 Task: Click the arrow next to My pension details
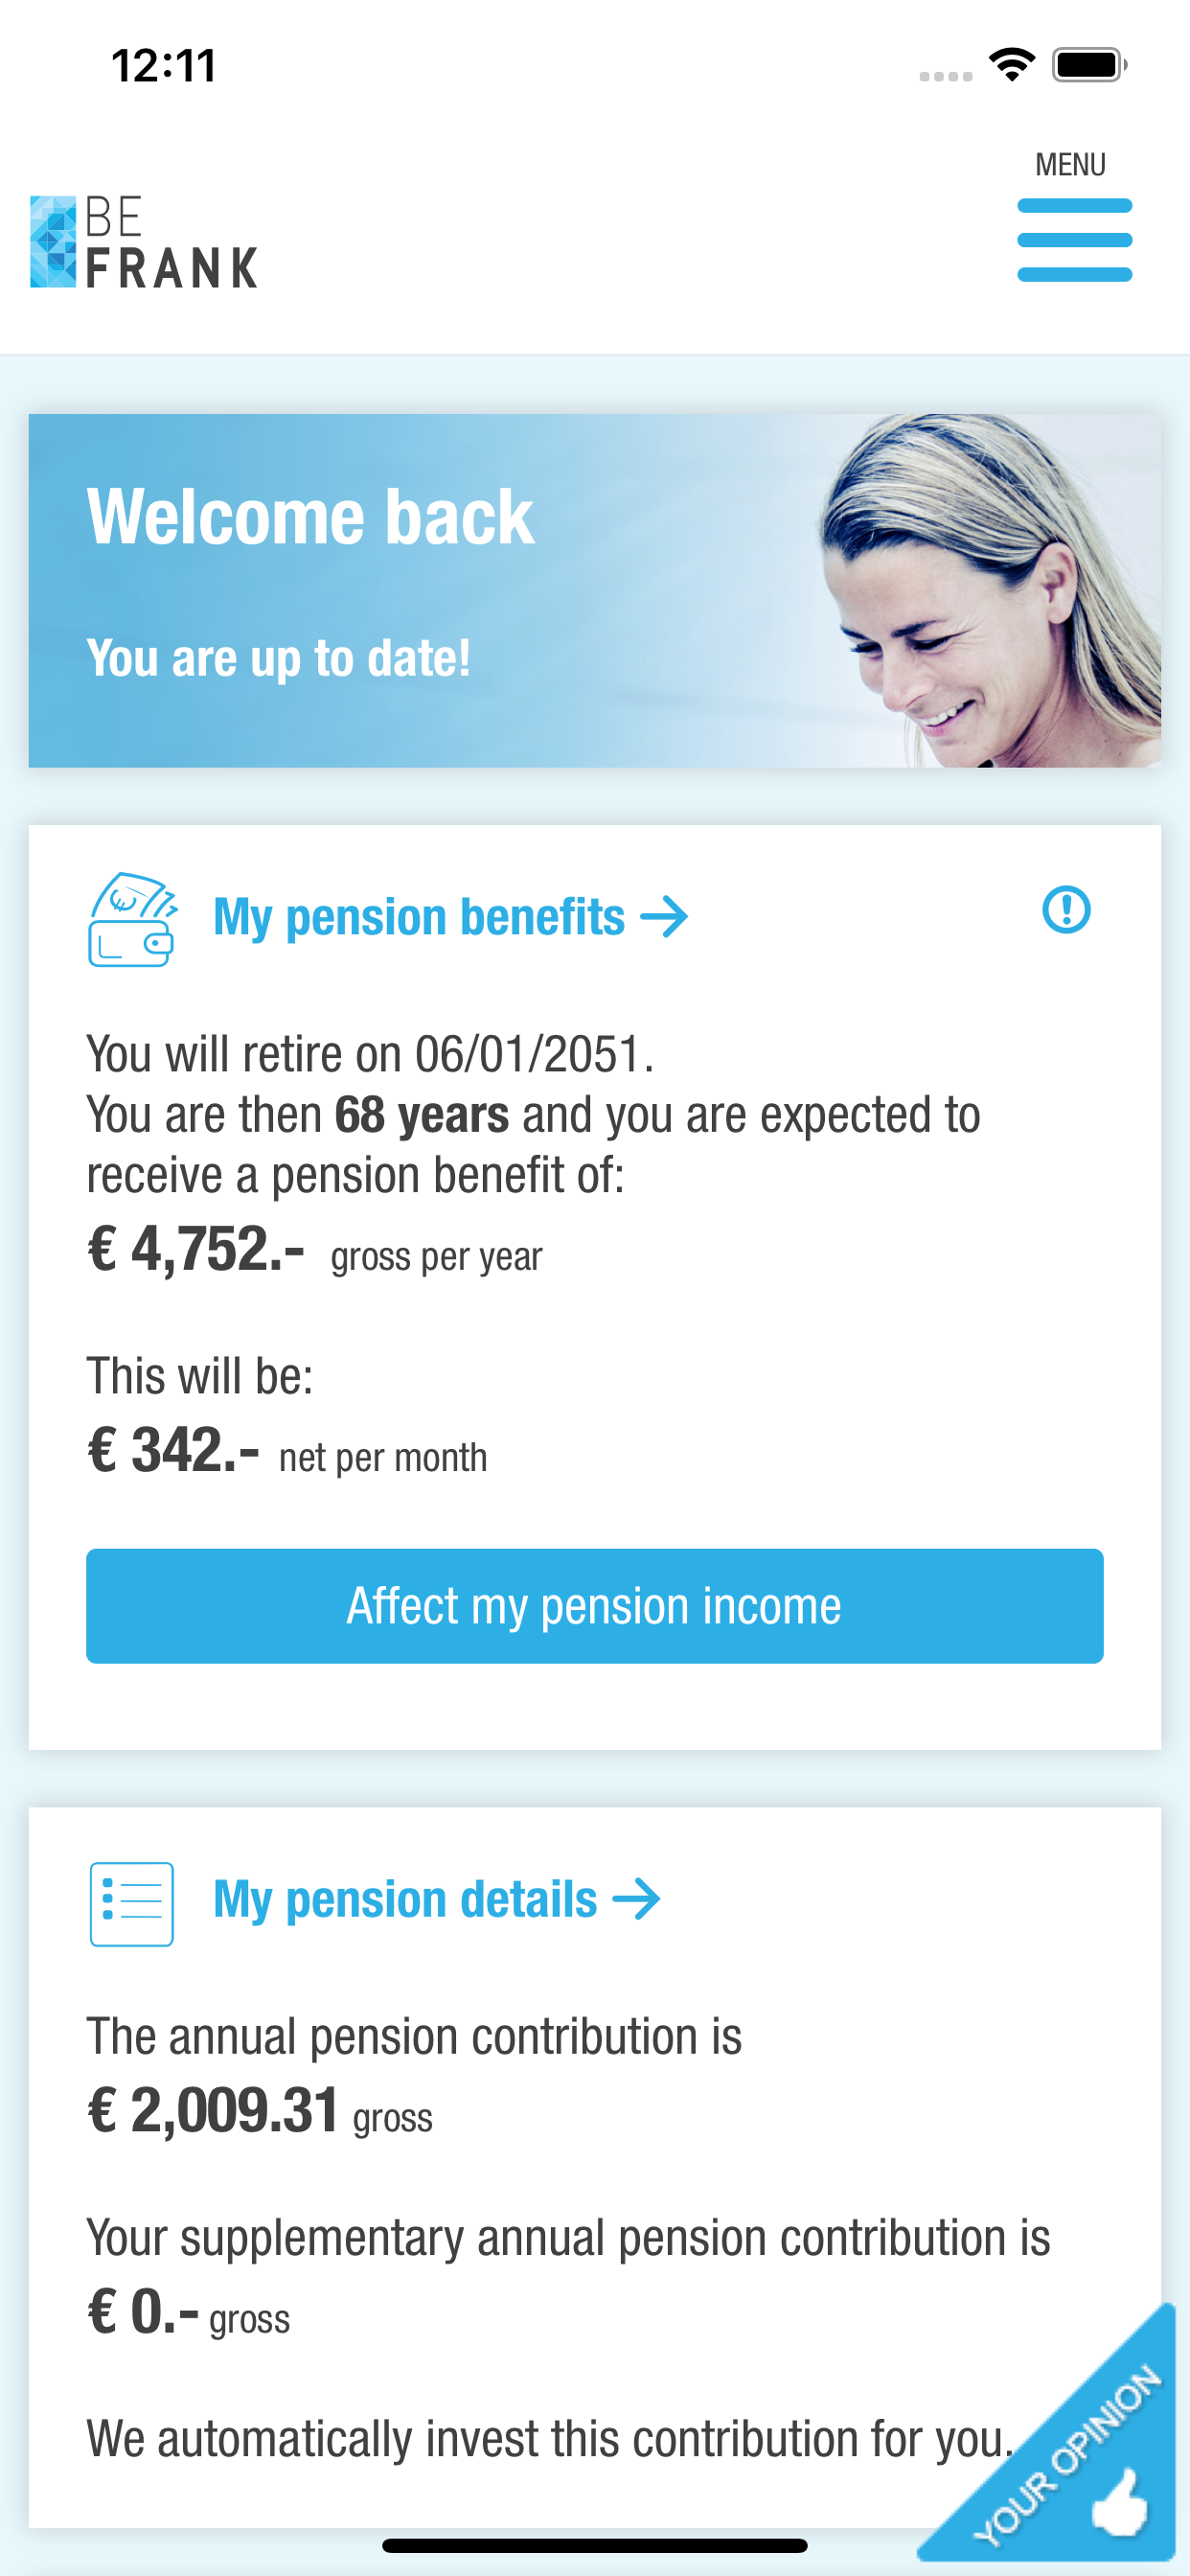pos(641,1900)
